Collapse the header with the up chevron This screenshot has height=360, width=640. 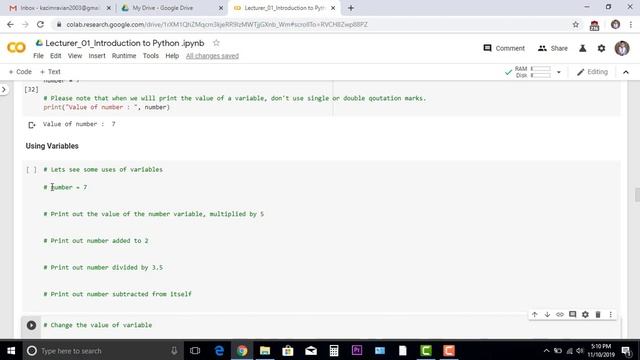pyautogui.click(x=626, y=72)
